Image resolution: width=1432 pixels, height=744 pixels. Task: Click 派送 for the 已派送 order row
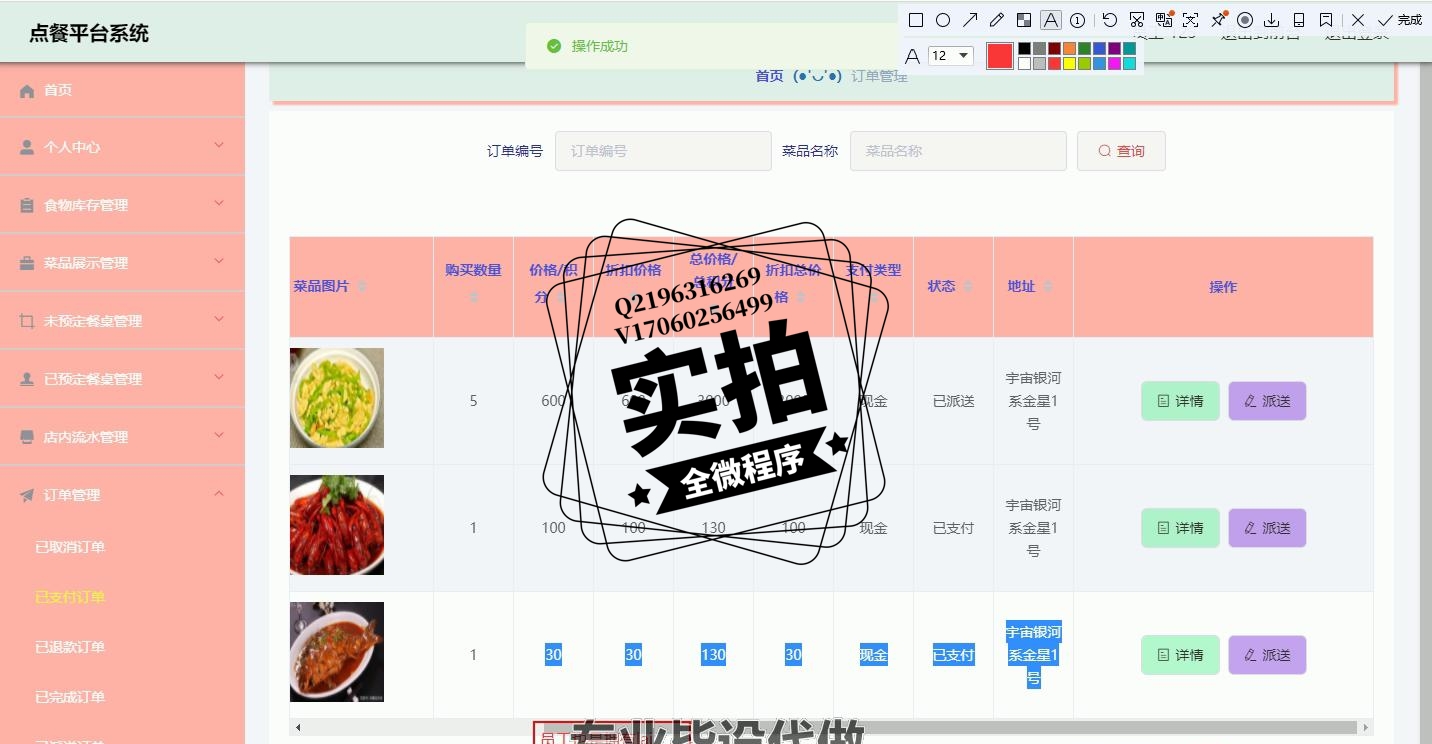tap(1267, 401)
